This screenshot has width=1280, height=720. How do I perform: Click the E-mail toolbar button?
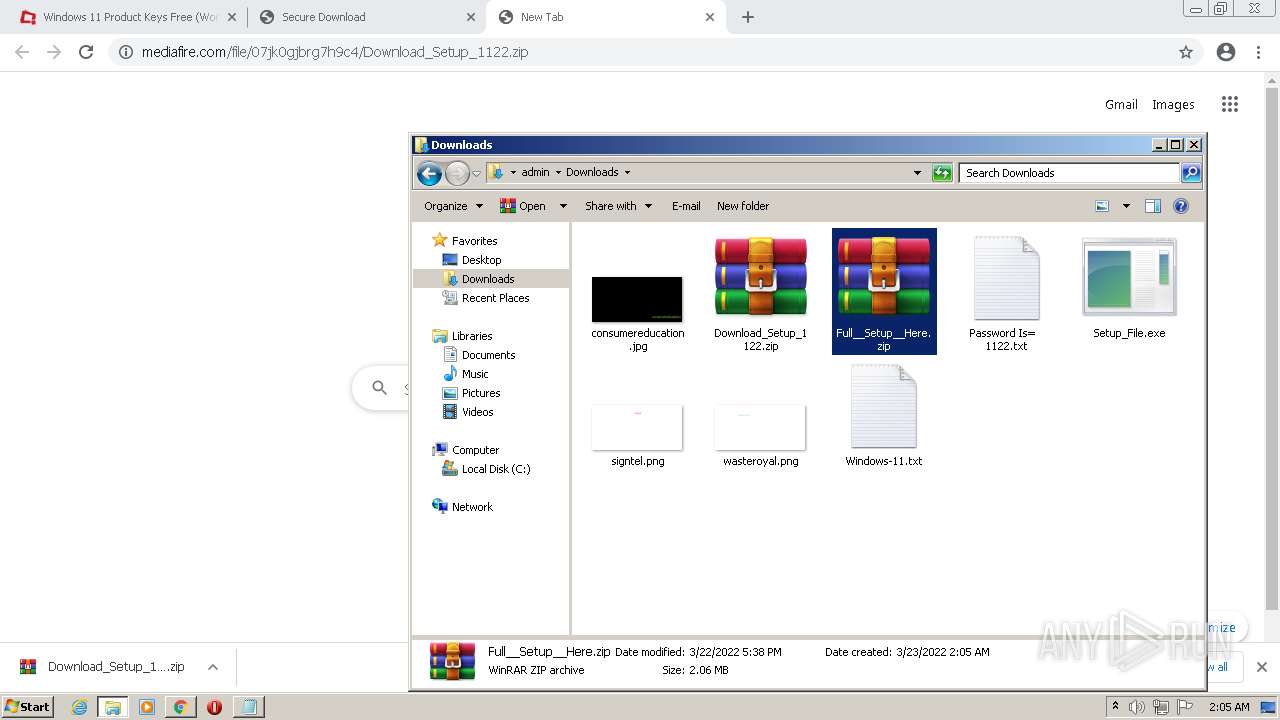pos(686,206)
